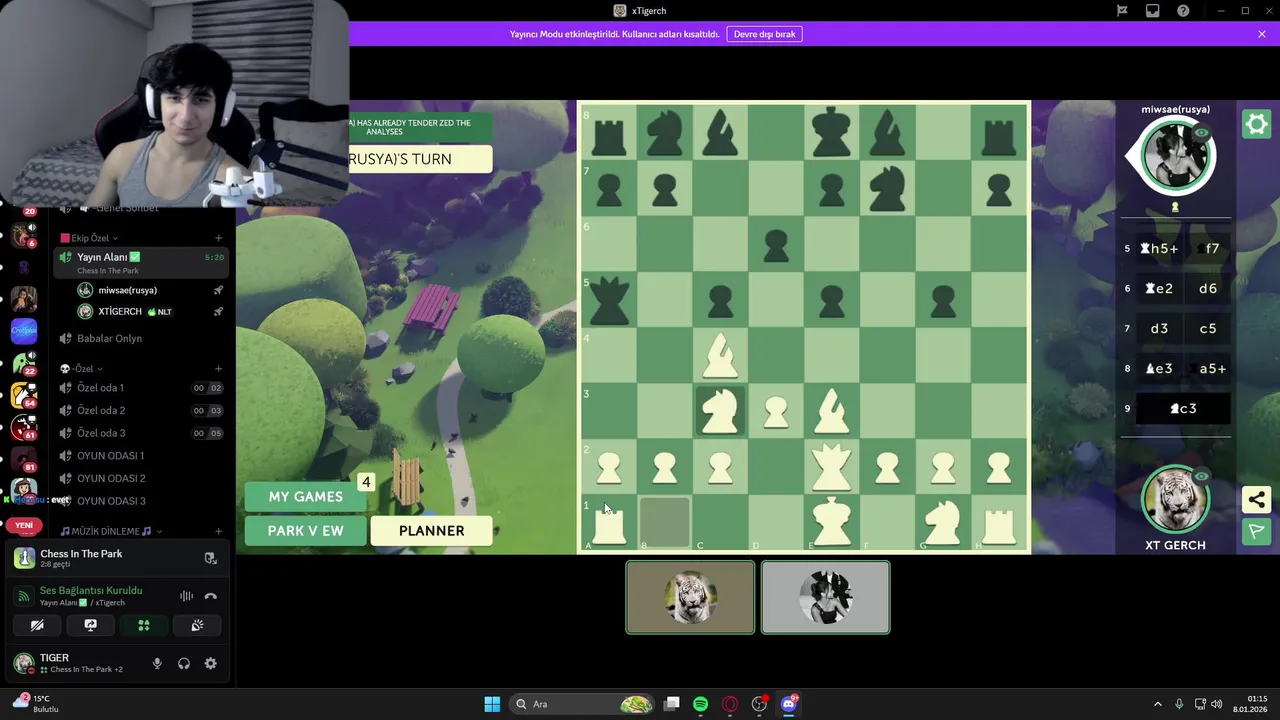Click move h5+ in move list
Image resolution: width=1280 pixels, height=720 pixels.
1158,248
